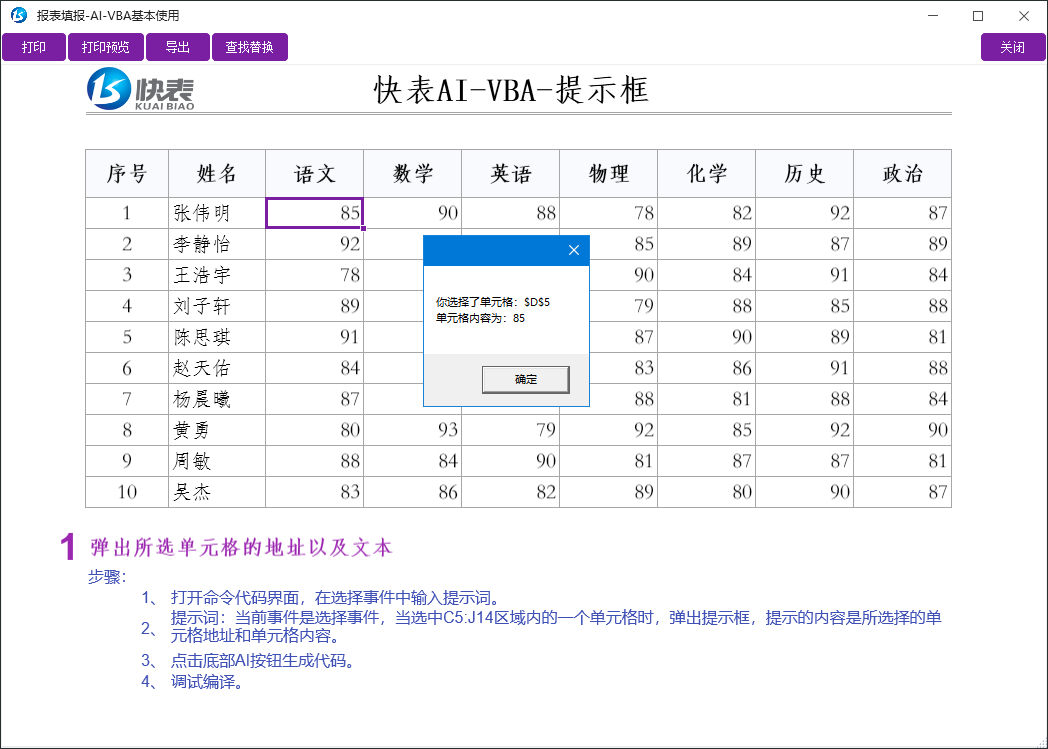Open 打印预览 print preview
This screenshot has height=749, width=1048.
106,47
